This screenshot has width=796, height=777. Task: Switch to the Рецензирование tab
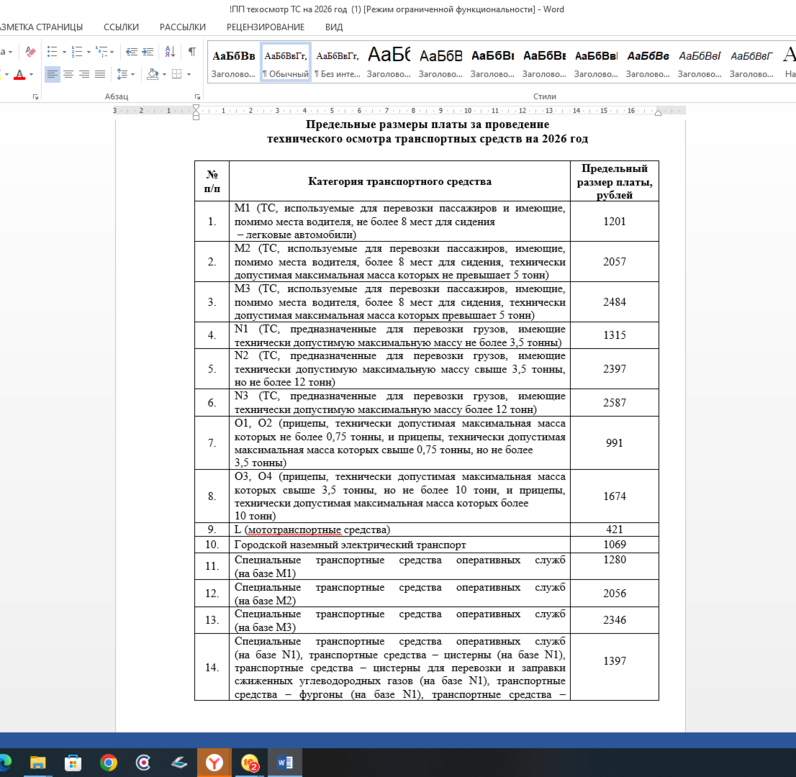(x=265, y=27)
